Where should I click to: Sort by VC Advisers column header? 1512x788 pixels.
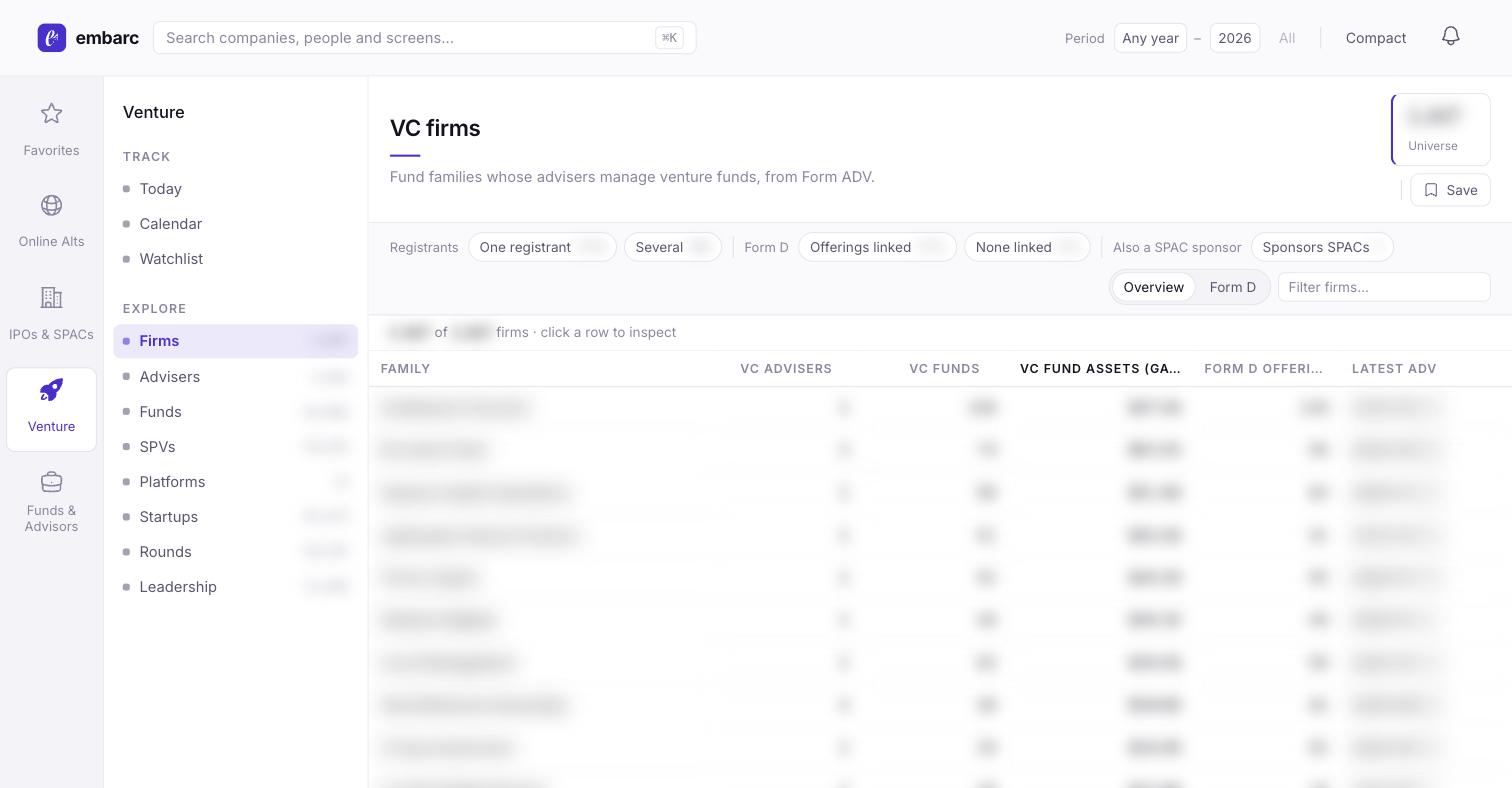[786, 369]
